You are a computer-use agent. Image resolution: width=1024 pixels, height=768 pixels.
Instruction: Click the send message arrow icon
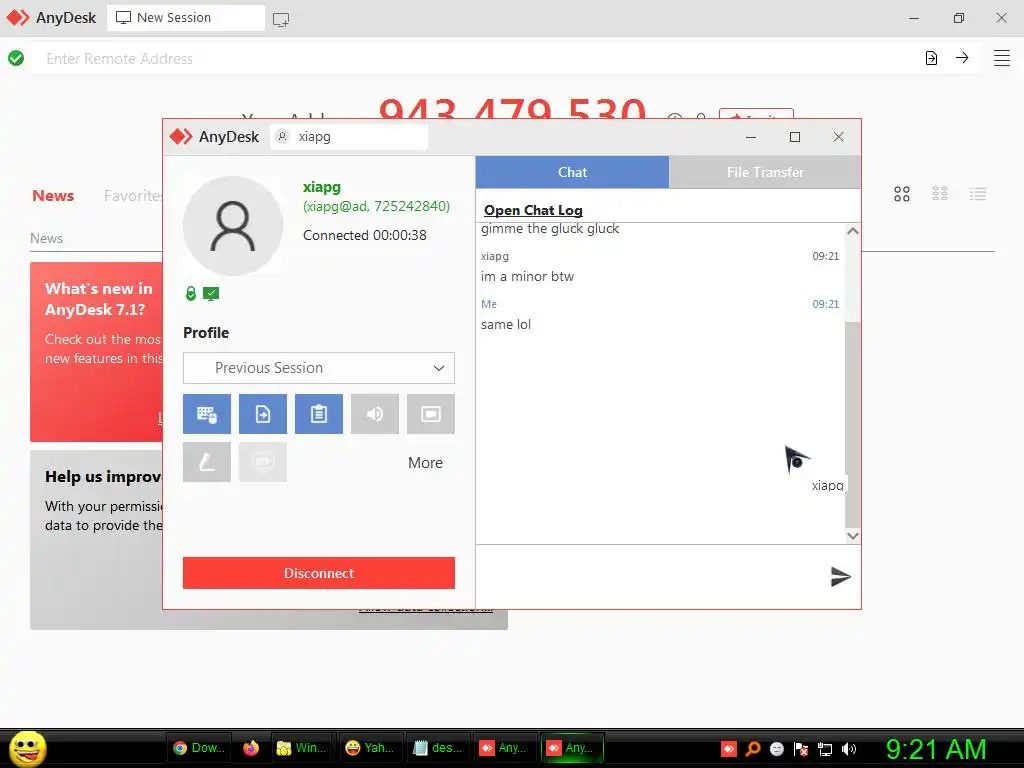click(840, 577)
